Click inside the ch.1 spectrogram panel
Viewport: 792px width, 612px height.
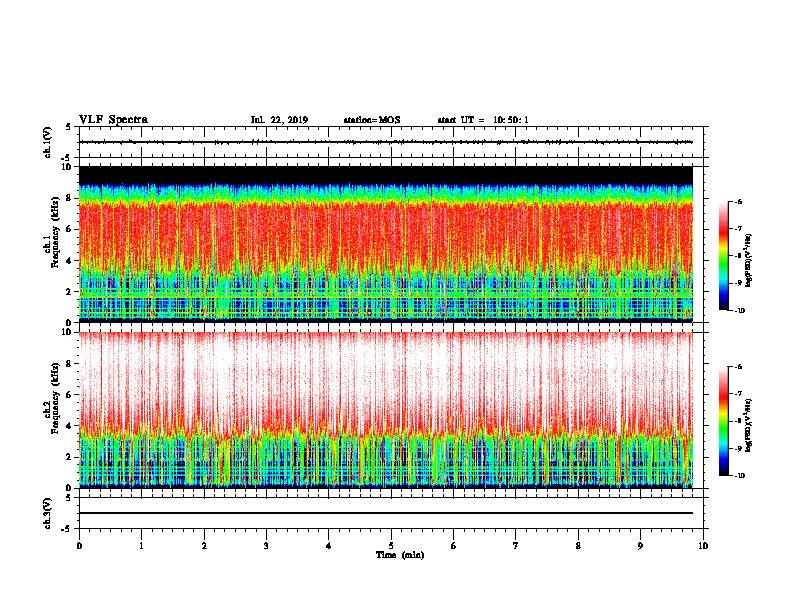[386, 244]
